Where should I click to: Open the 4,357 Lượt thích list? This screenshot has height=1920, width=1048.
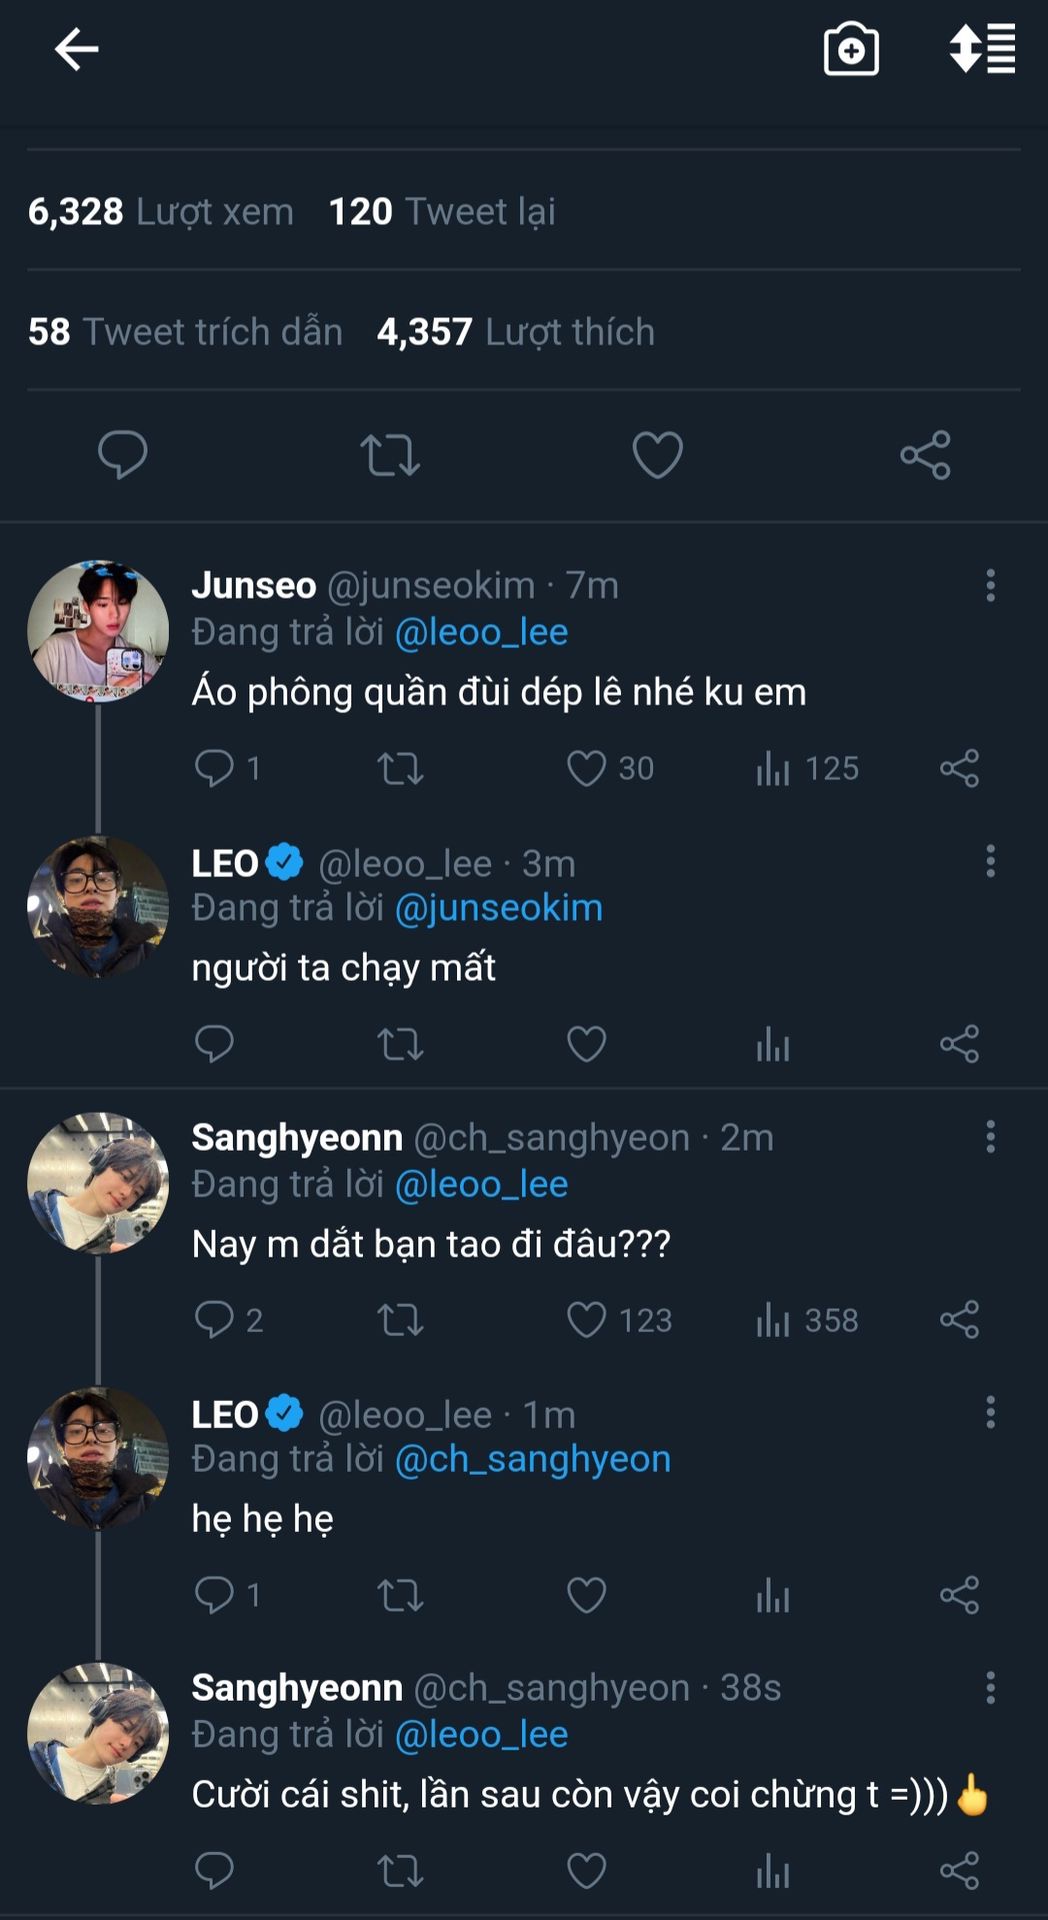pos(515,332)
